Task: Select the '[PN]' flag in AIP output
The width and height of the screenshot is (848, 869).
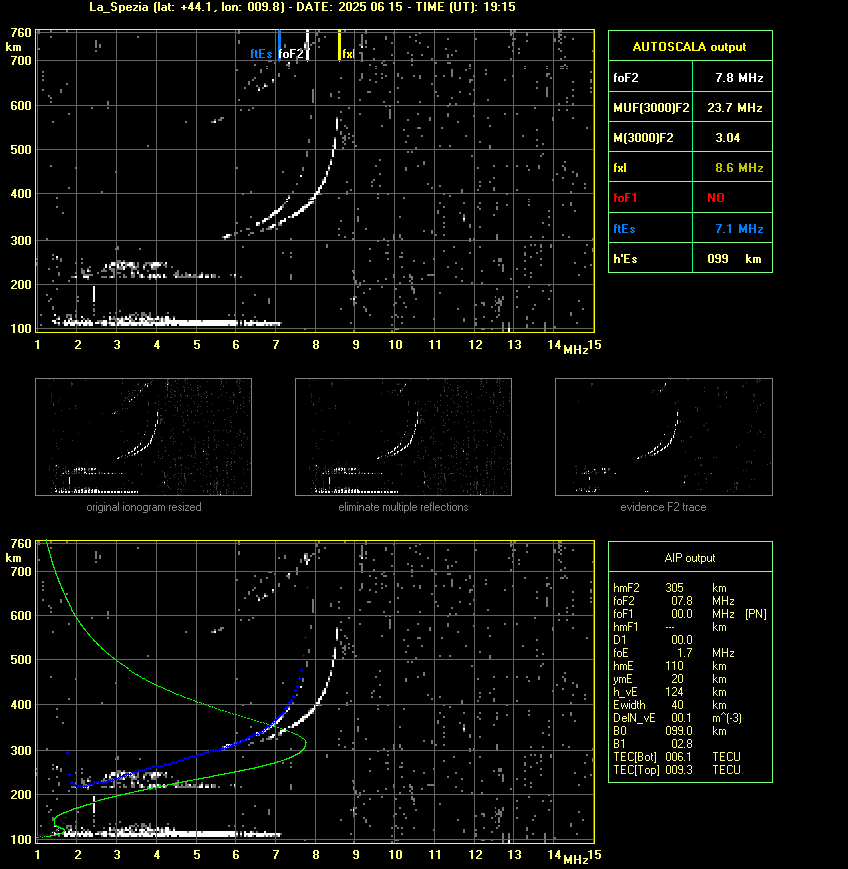Action: coord(756,614)
